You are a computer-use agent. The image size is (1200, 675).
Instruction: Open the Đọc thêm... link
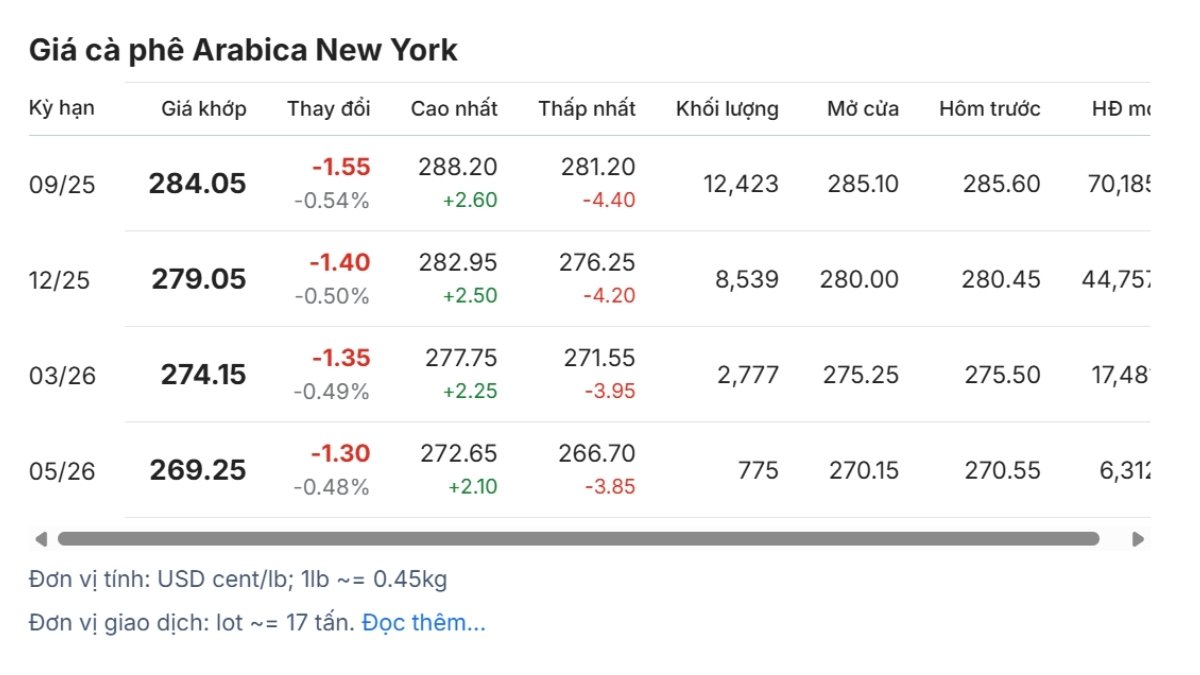coord(424,622)
